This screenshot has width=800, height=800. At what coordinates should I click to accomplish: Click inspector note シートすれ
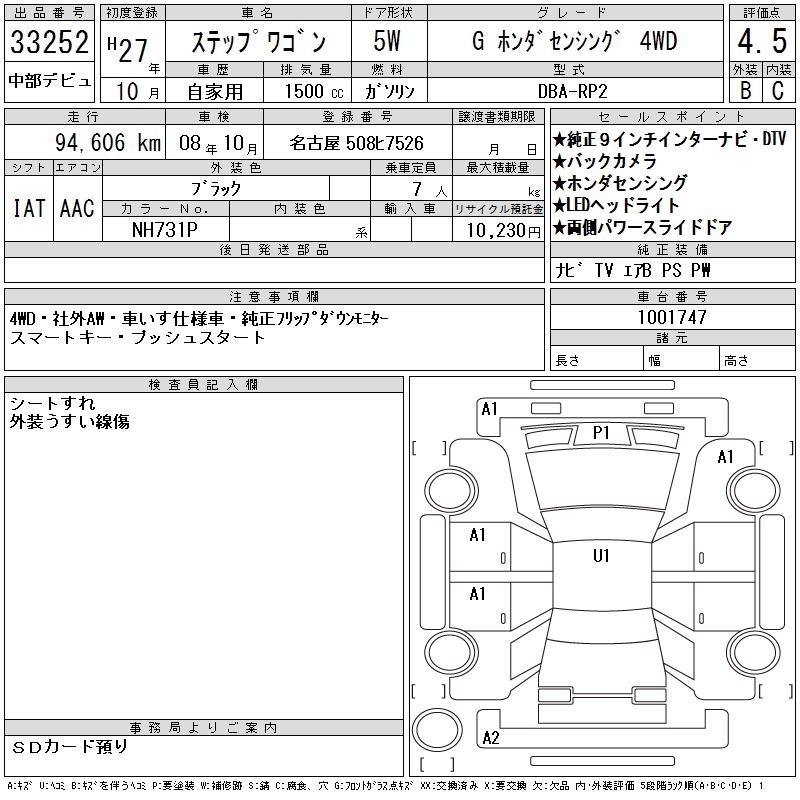click(53, 404)
